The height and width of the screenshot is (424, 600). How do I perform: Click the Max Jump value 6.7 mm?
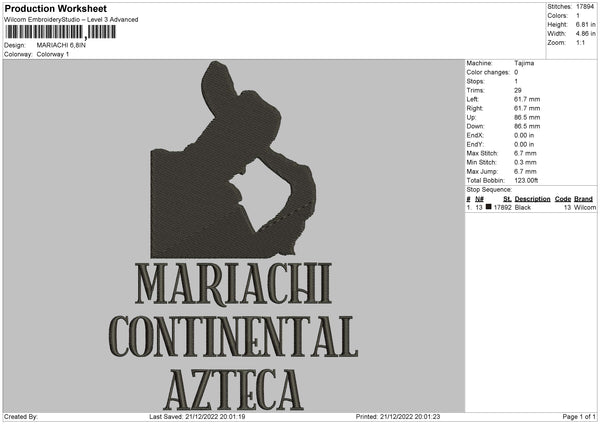pos(525,172)
